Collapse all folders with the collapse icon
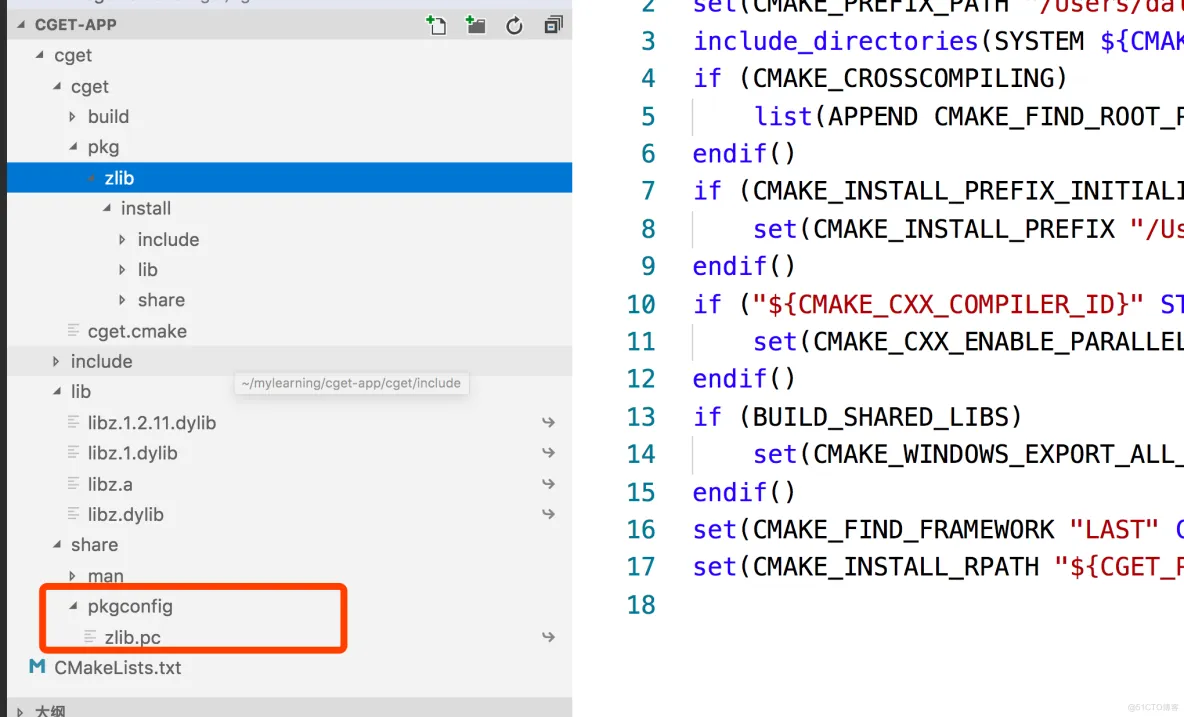The height and width of the screenshot is (717, 1184). tap(553, 25)
